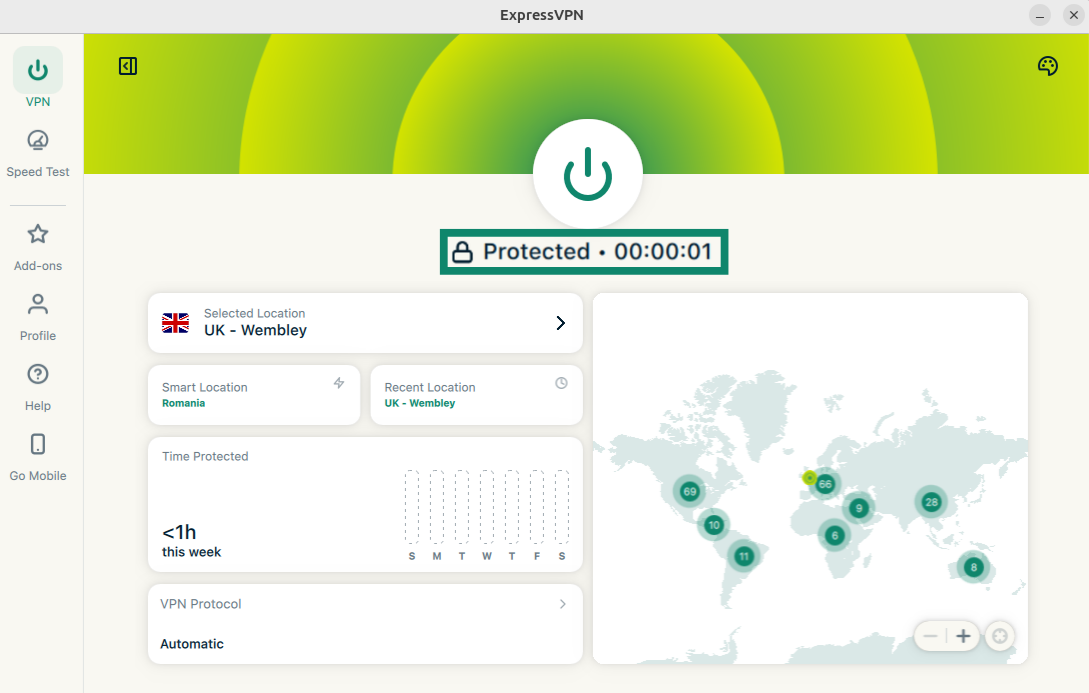
Task: Zoom out of the map with minus
Action: pyautogui.click(x=931, y=636)
